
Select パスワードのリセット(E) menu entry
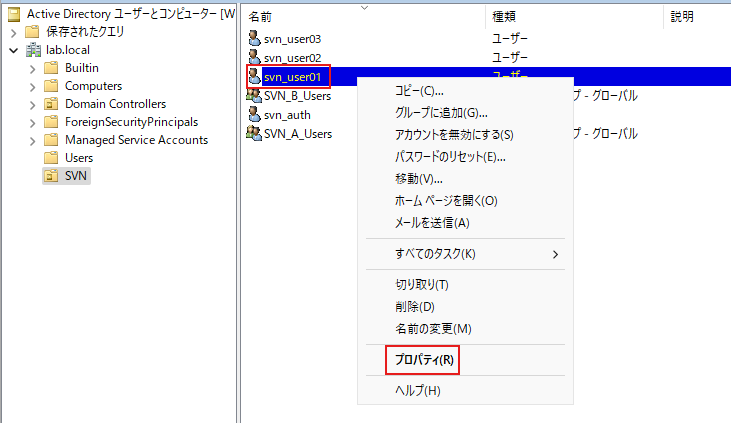tap(450, 157)
